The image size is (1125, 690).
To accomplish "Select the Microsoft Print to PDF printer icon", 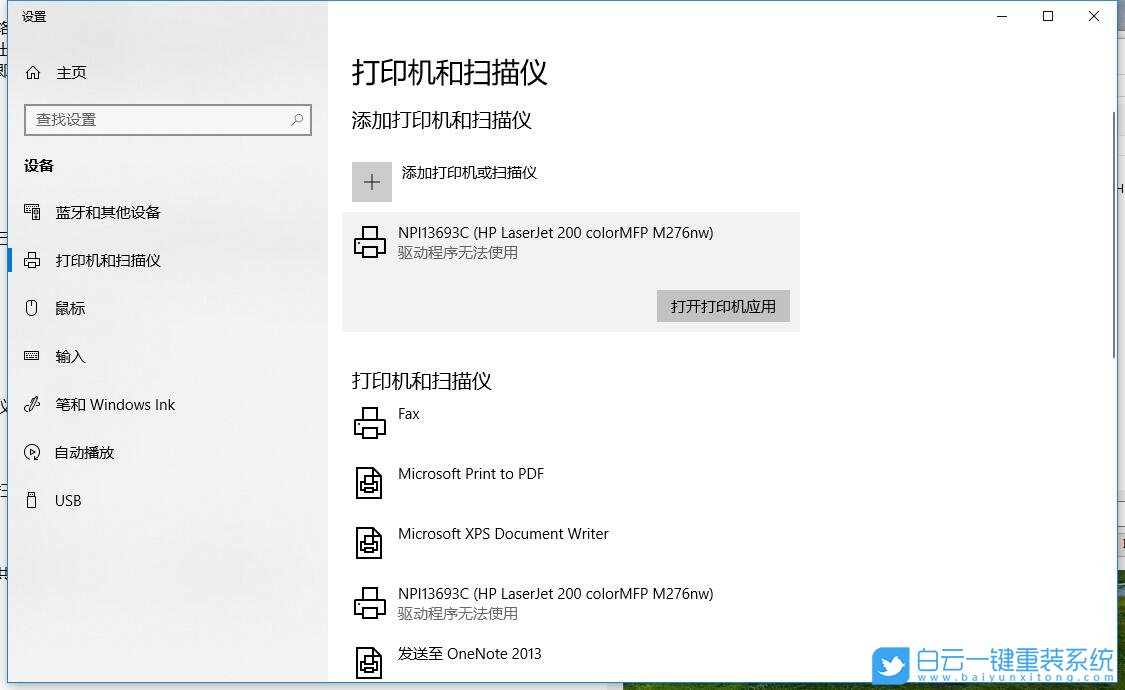I will pyautogui.click(x=371, y=482).
